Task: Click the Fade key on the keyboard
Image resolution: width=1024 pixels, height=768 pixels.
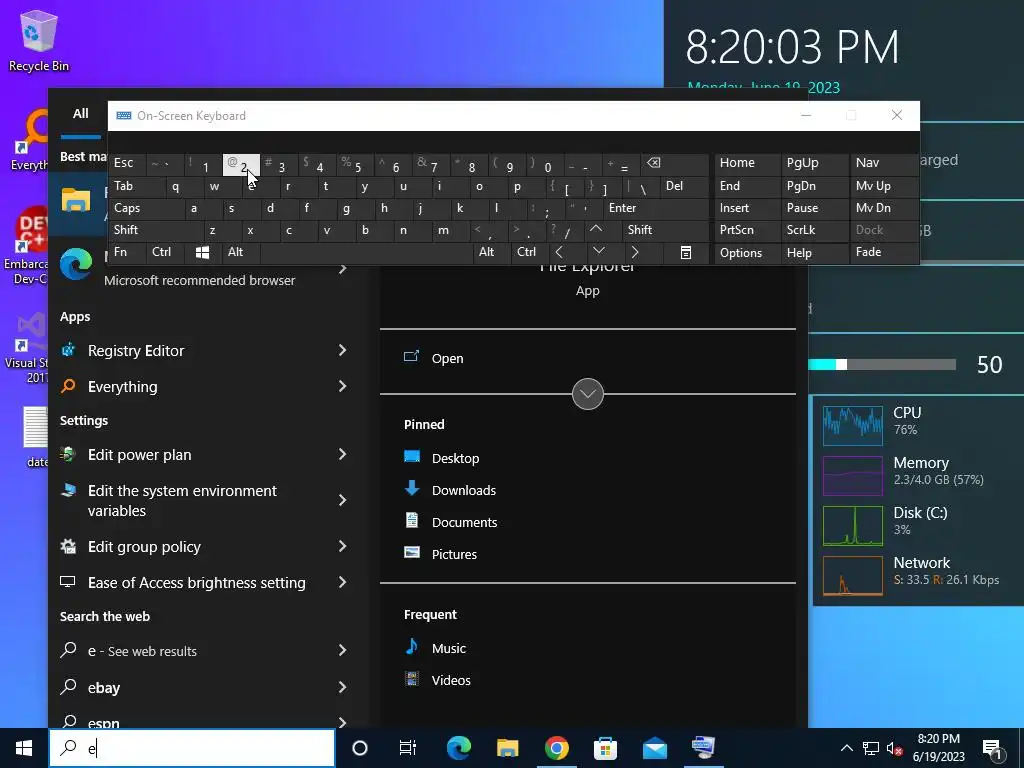Action: [x=884, y=253]
